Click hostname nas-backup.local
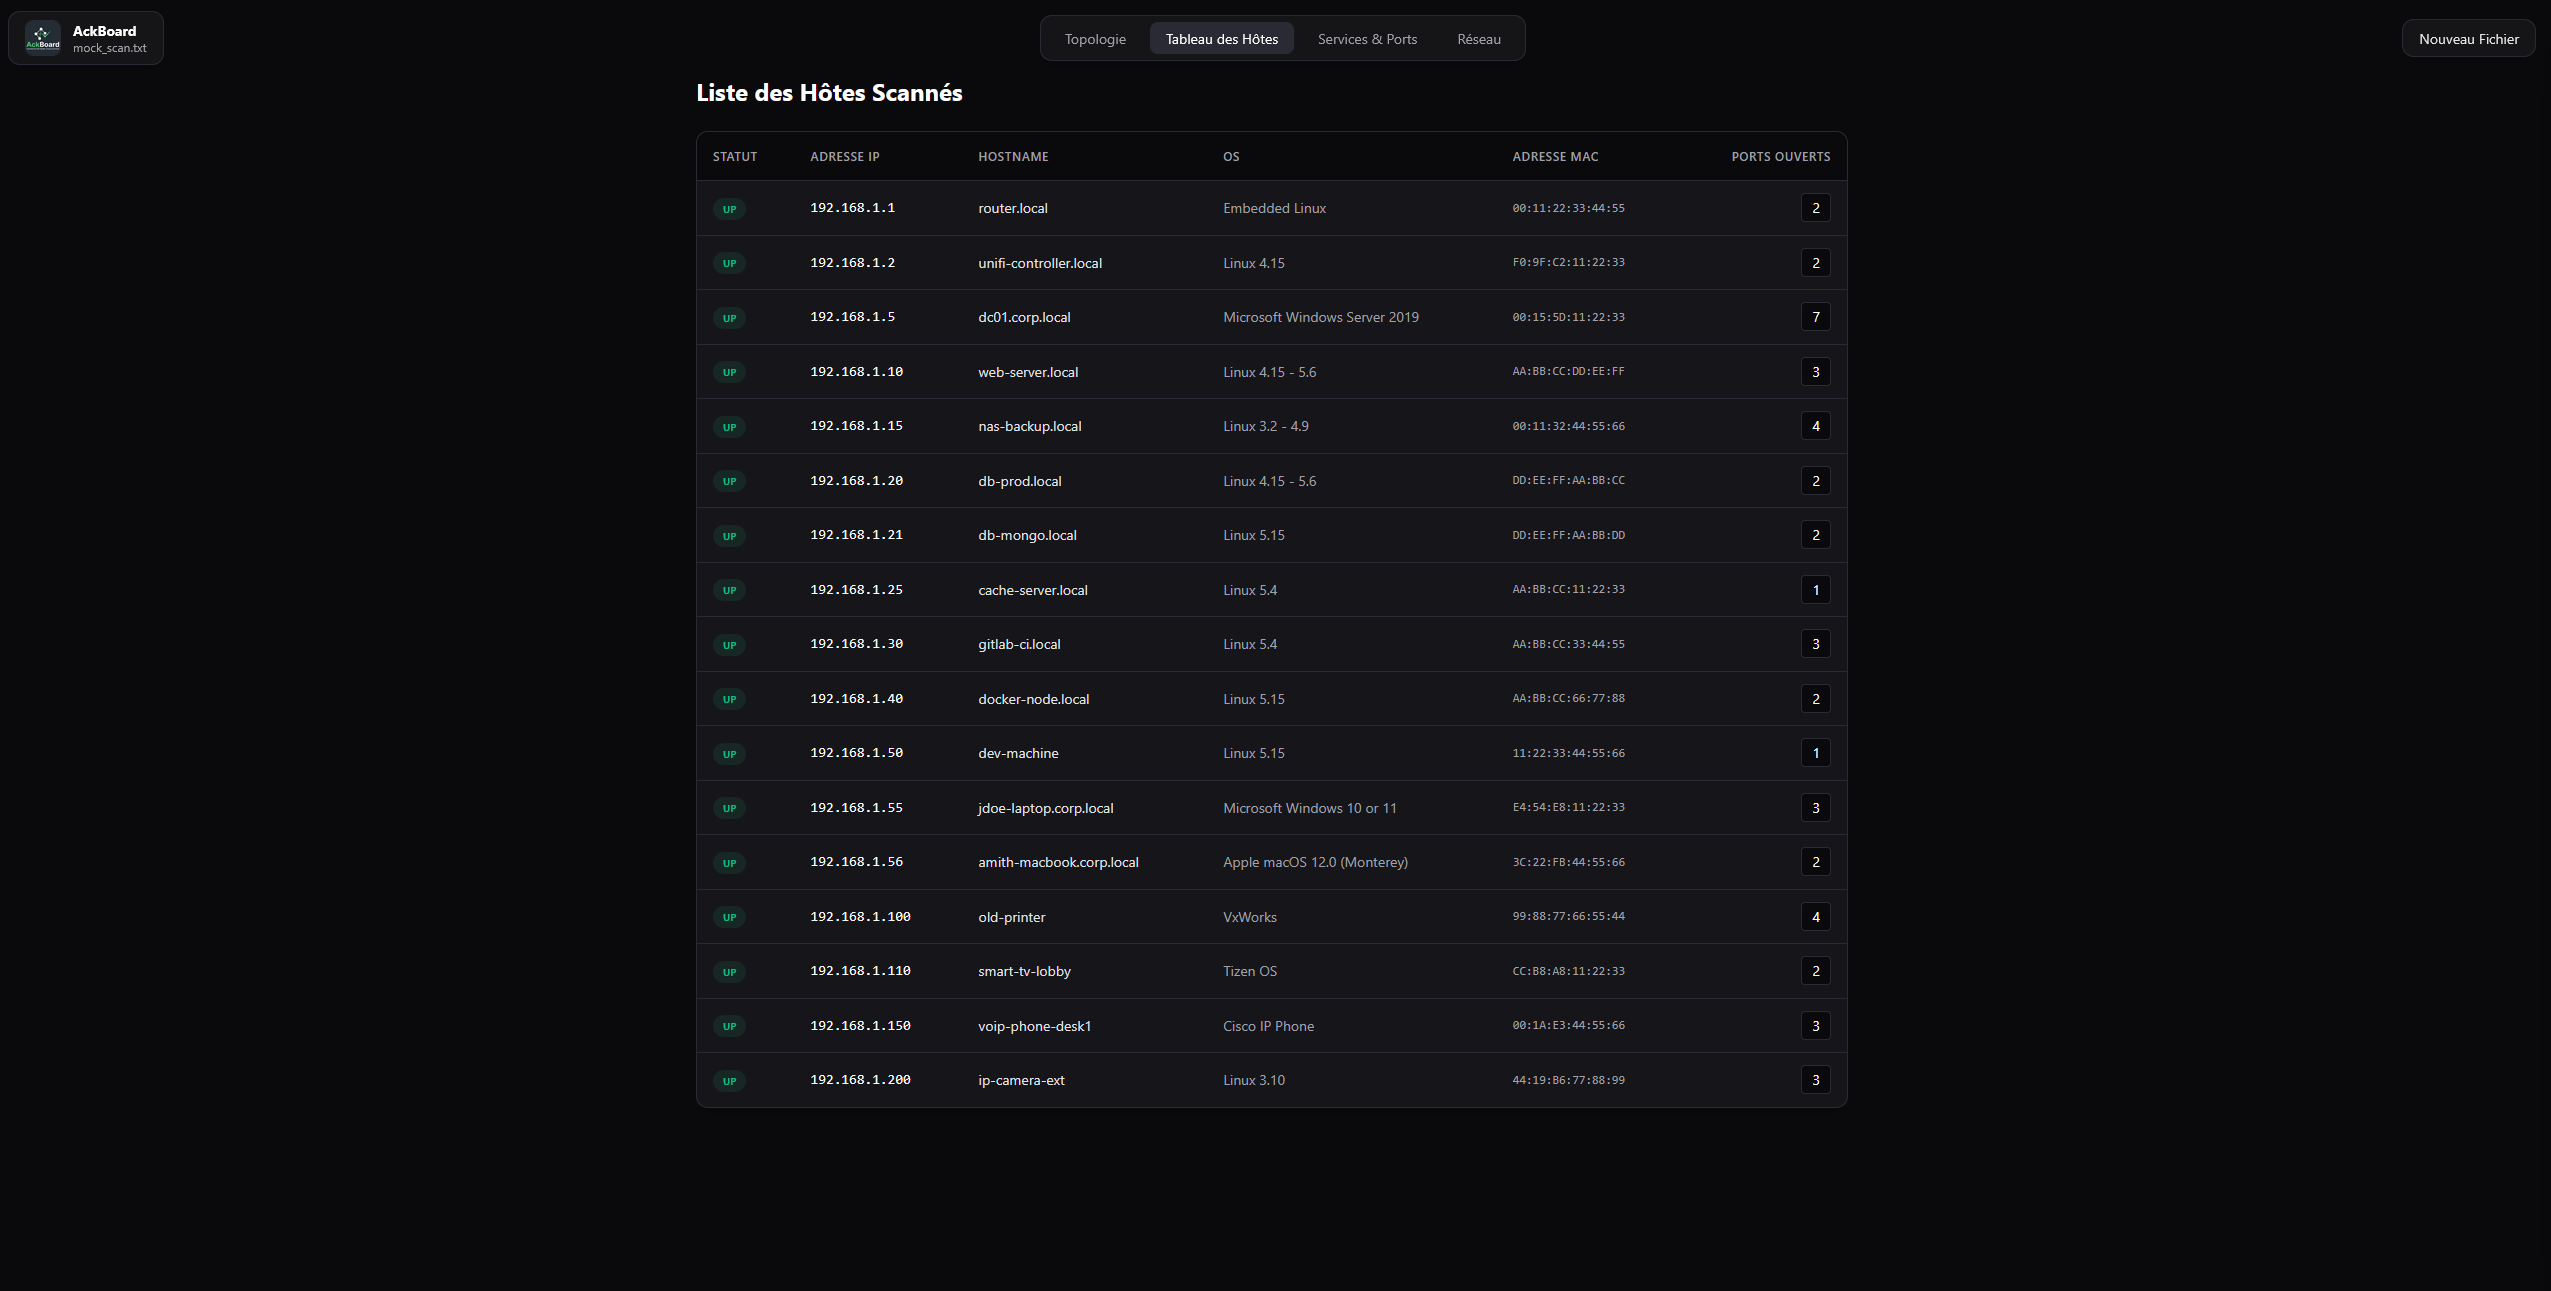 click(1030, 426)
